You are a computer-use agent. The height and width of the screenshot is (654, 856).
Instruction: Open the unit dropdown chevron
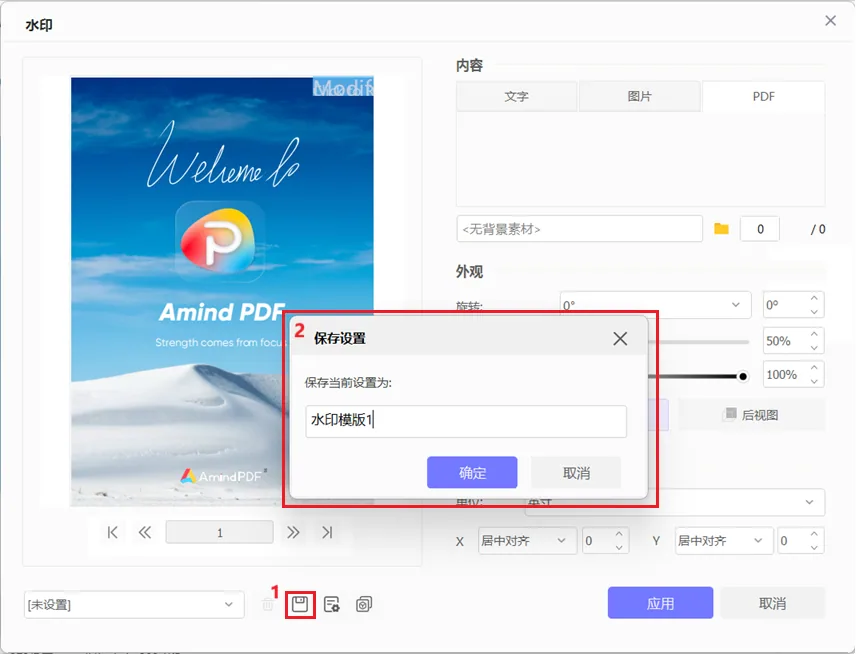[809, 502]
